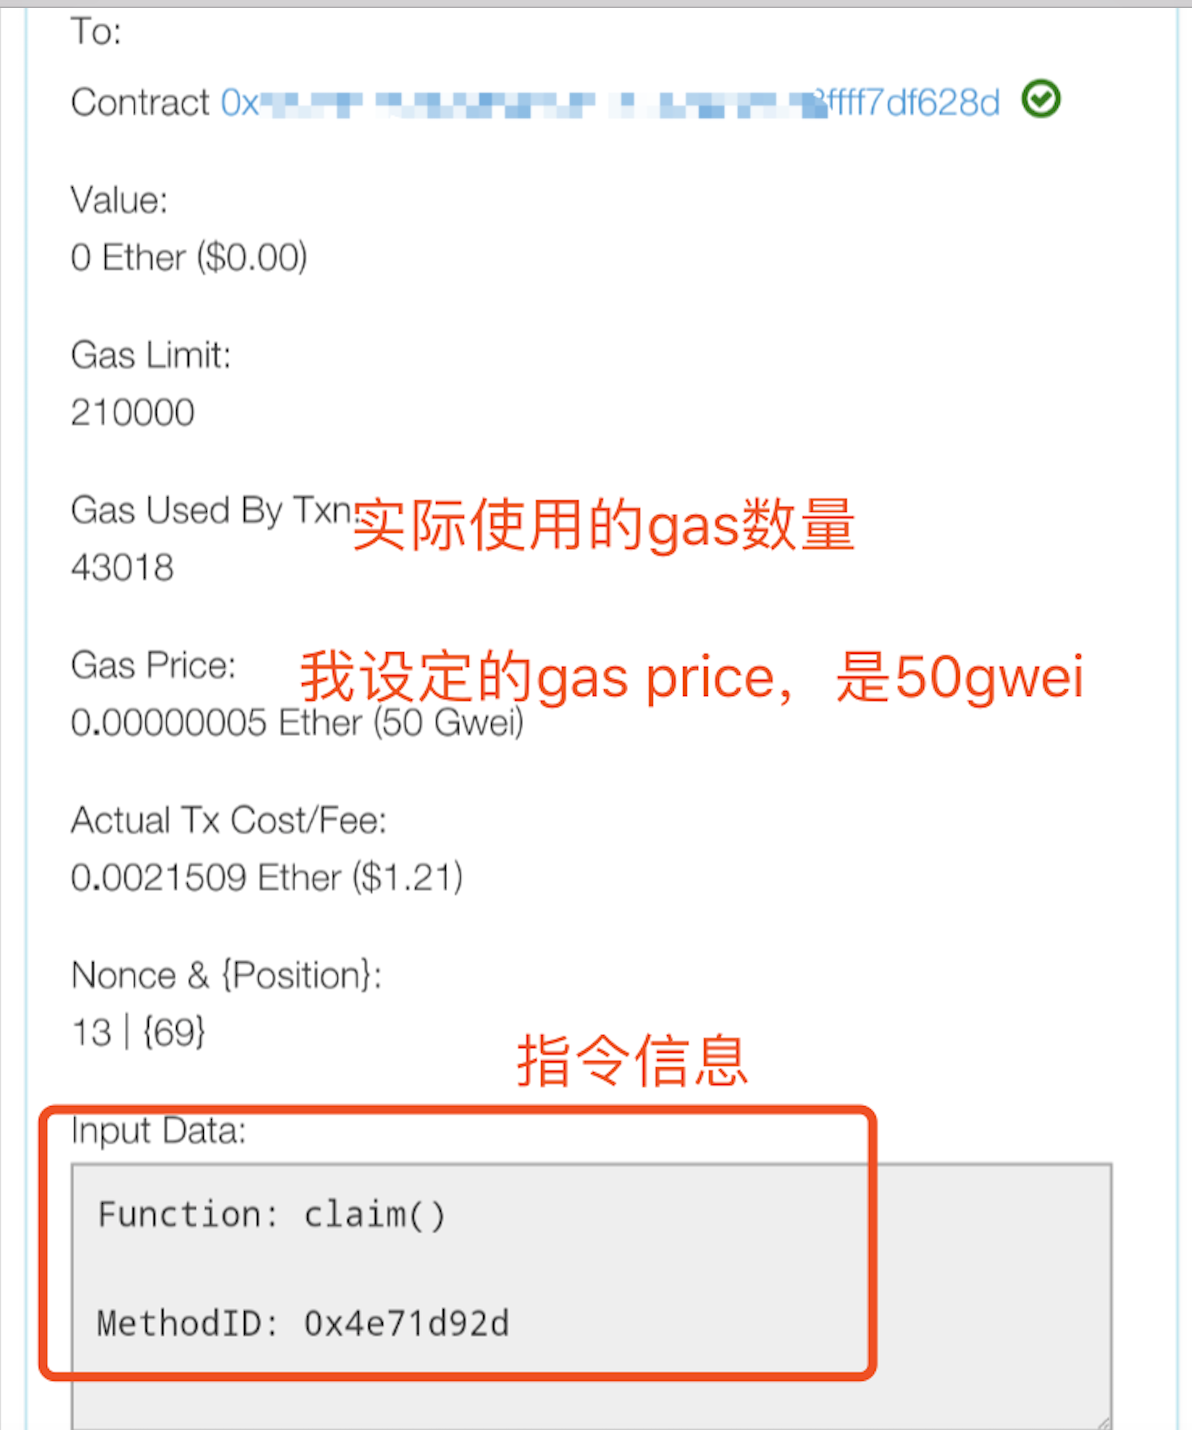Select the Gas Limit value 210000
This screenshot has height=1430, width=1192.
coord(133,412)
